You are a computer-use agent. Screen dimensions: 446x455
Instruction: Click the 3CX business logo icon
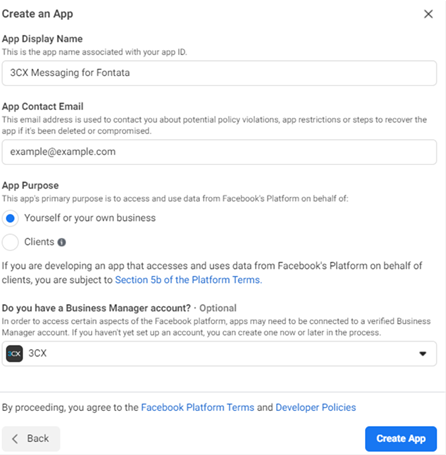[15, 353]
